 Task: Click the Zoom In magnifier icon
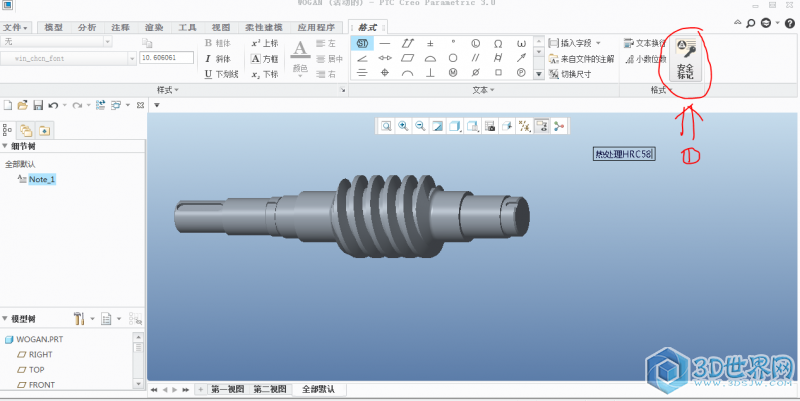(403, 126)
